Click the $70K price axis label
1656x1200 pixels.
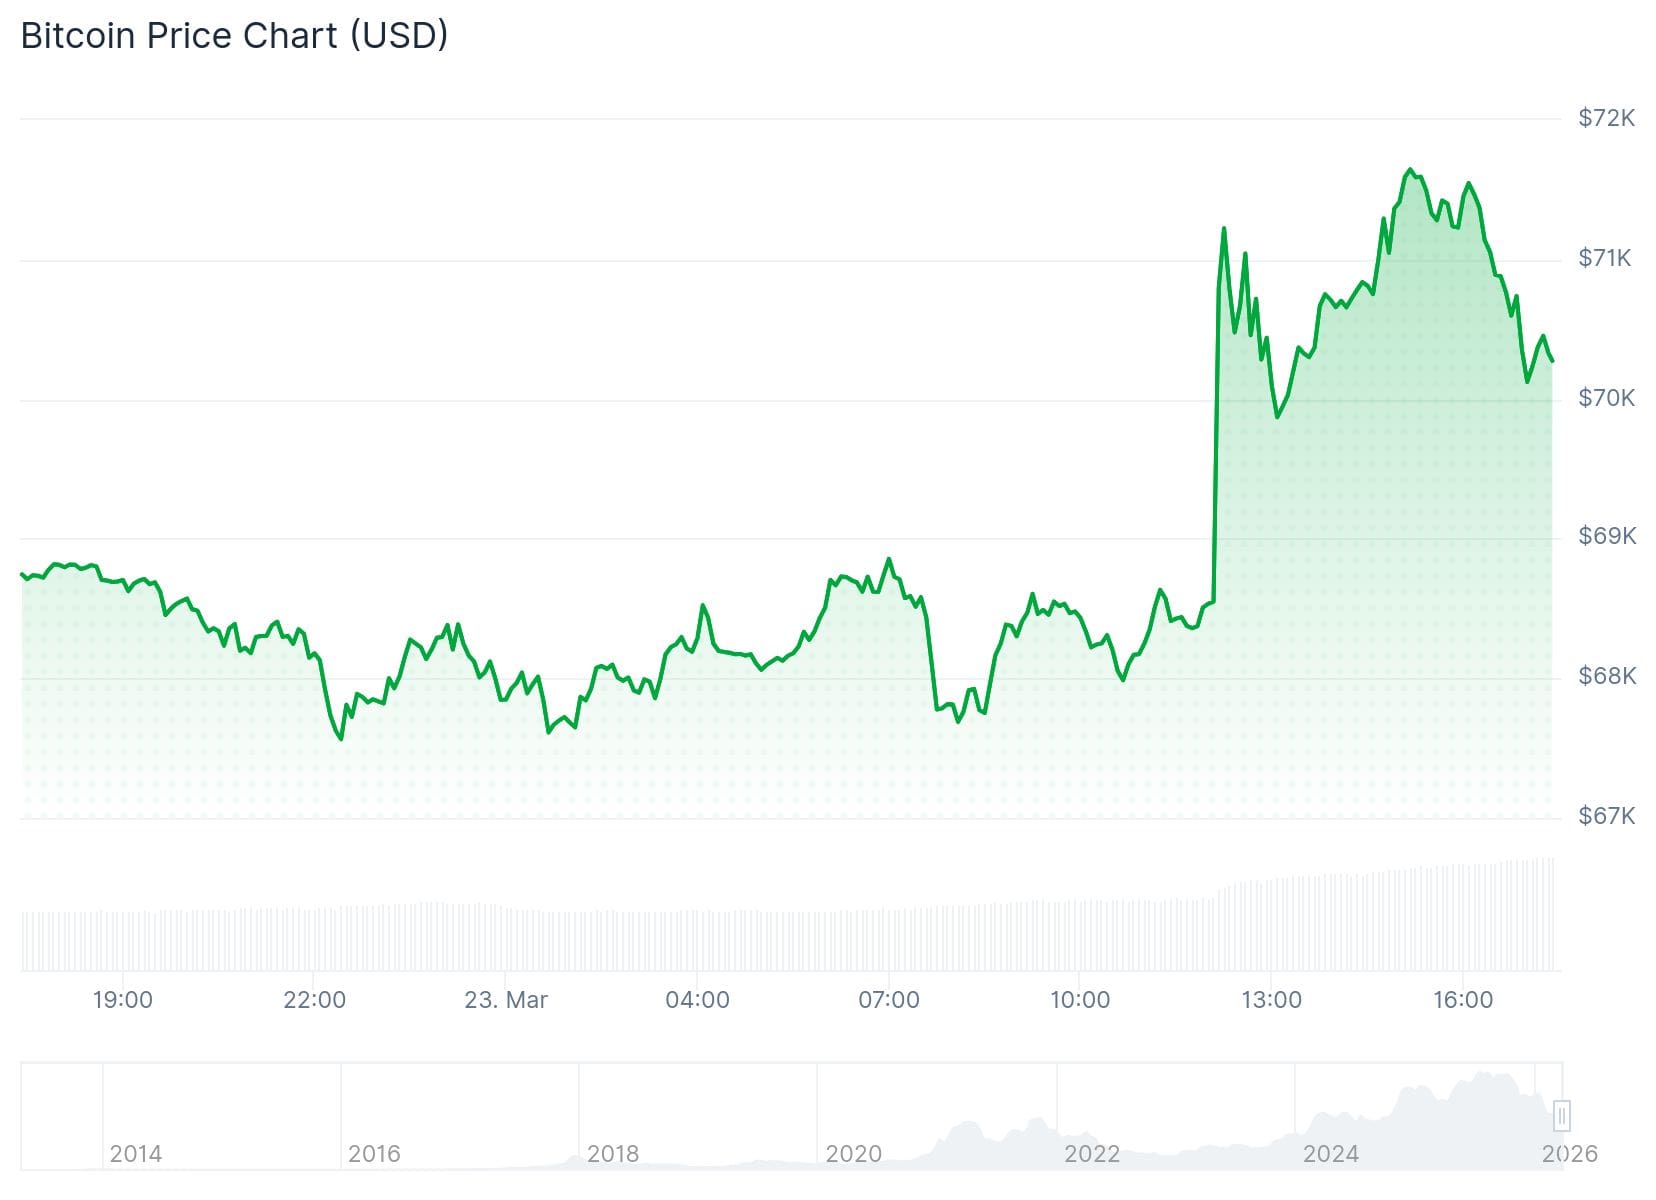pos(1606,398)
